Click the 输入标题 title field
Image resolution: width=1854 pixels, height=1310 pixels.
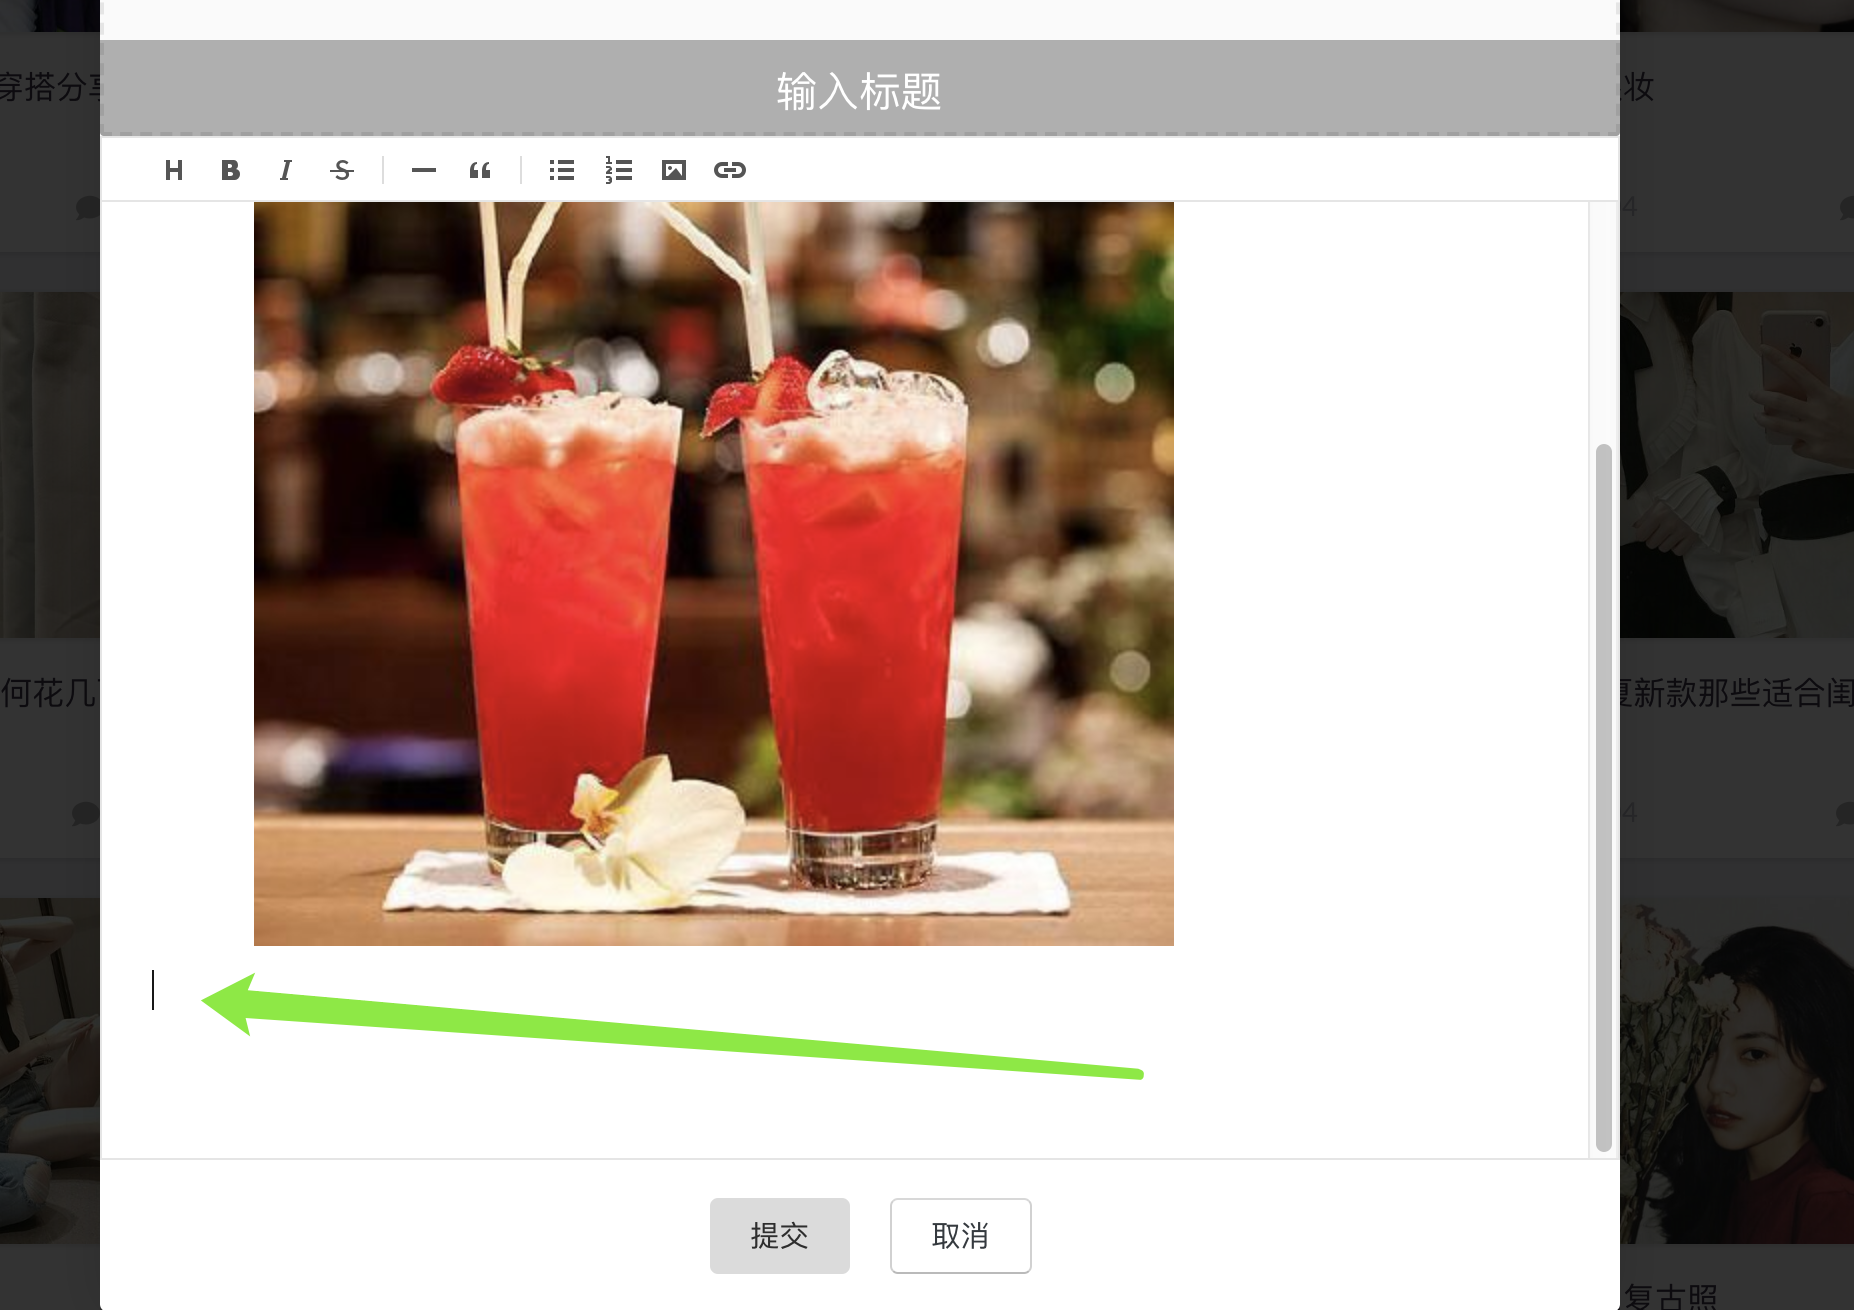pyautogui.click(x=860, y=88)
